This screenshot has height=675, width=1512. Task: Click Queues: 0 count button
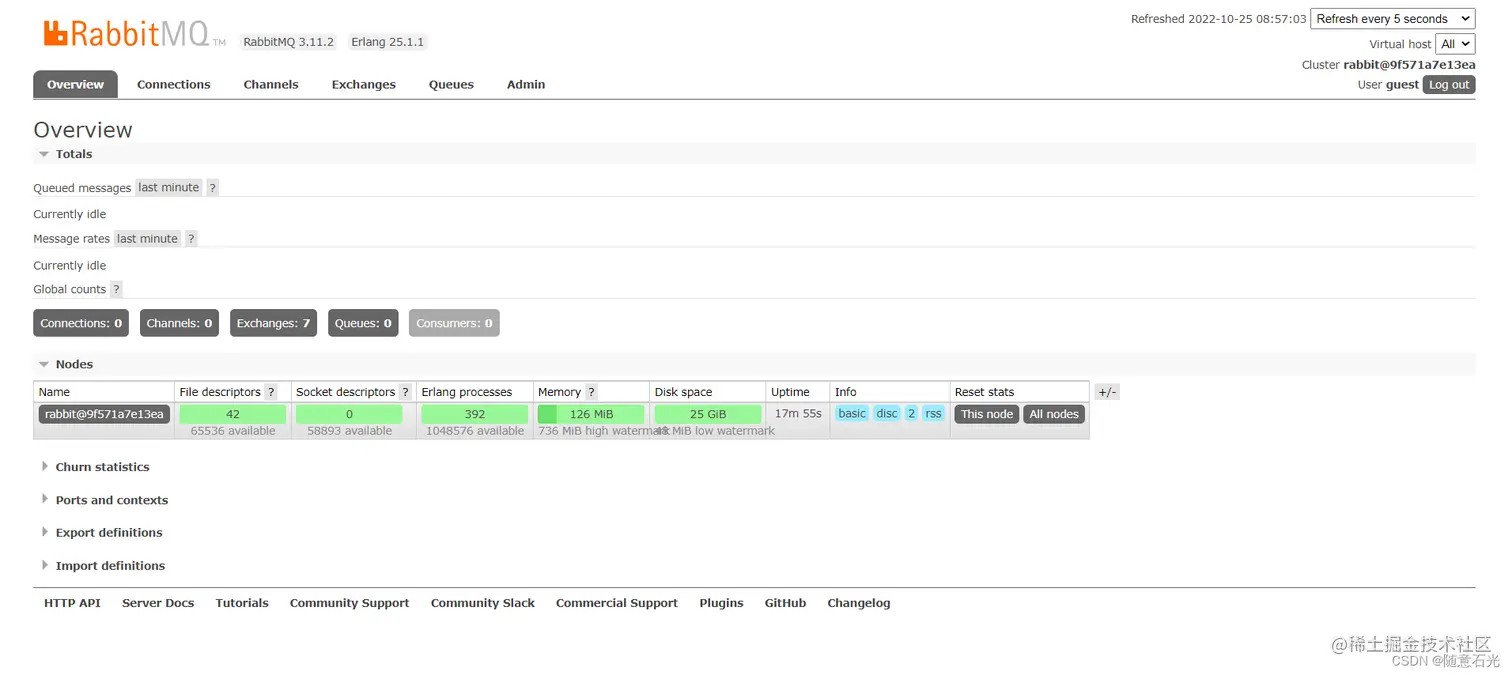pyautogui.click(x=363, y=323)
